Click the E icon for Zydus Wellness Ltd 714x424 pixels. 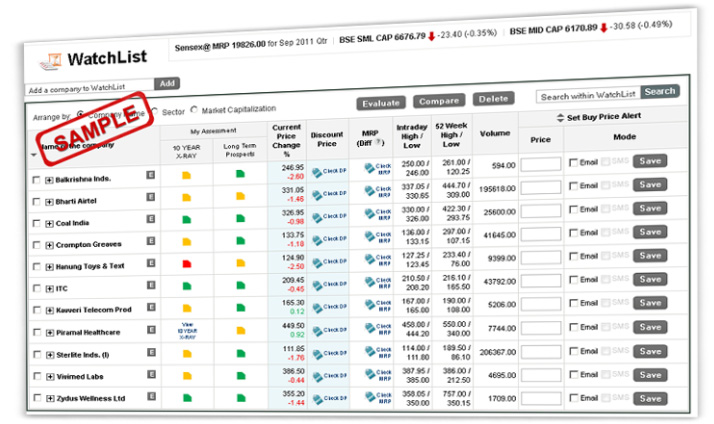pyautogui.click(x=152, y=396)
